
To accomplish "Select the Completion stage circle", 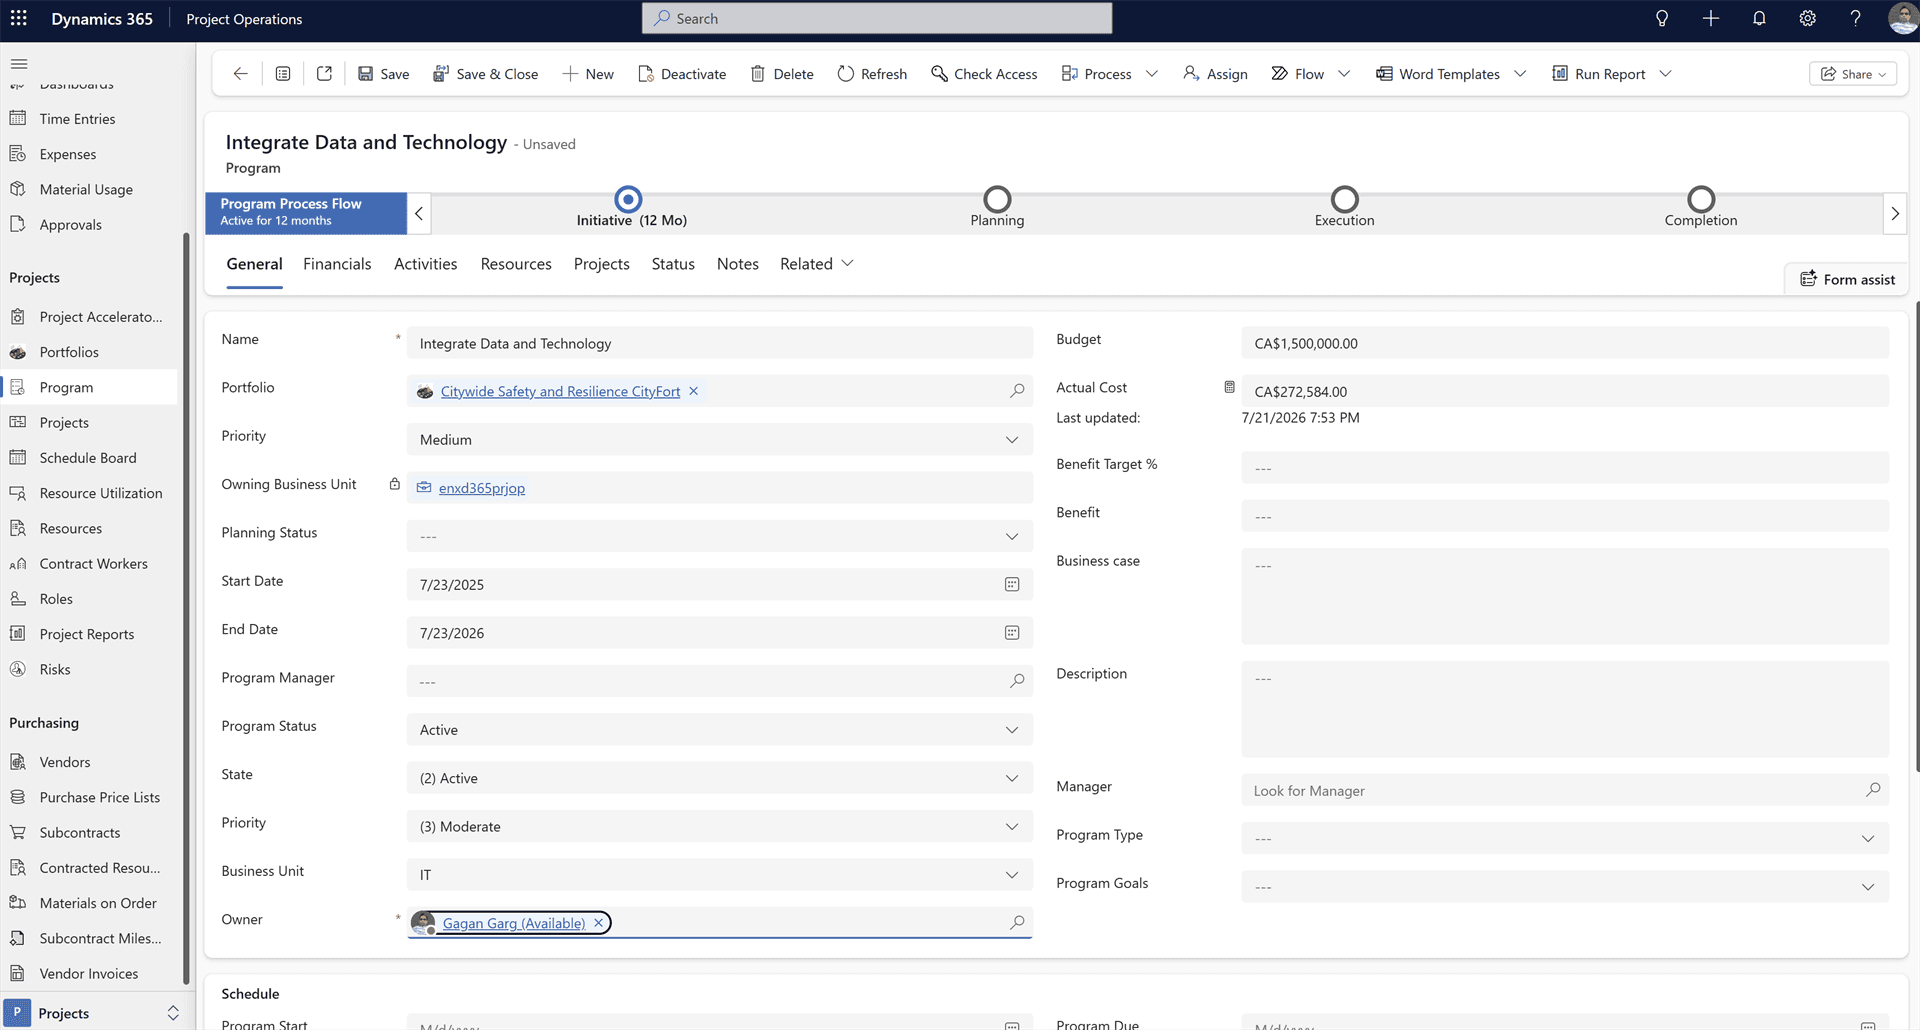I will coord(1701,199).
